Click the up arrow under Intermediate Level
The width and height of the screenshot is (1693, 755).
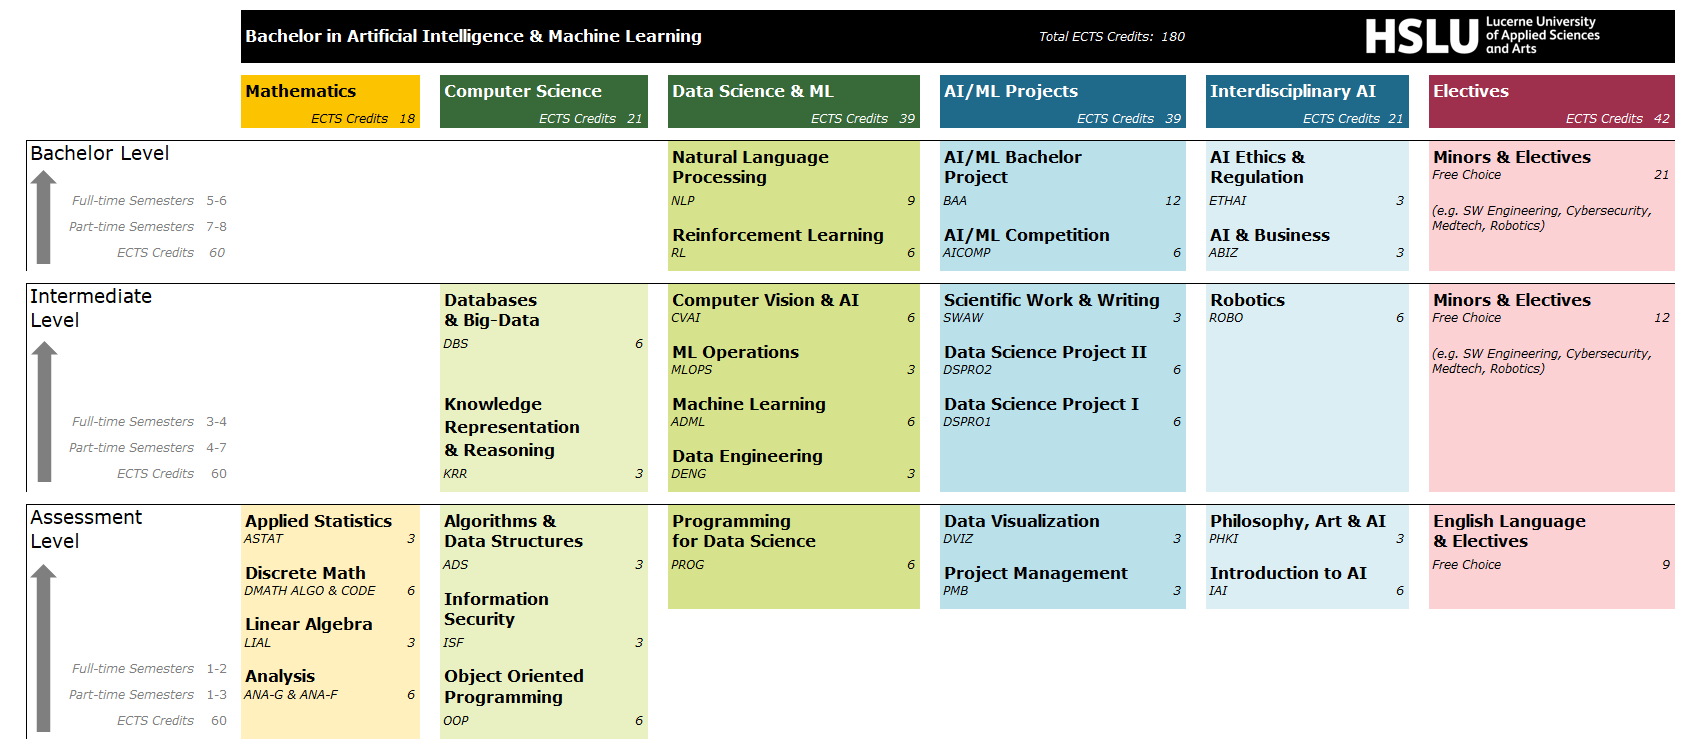point(44,411)
